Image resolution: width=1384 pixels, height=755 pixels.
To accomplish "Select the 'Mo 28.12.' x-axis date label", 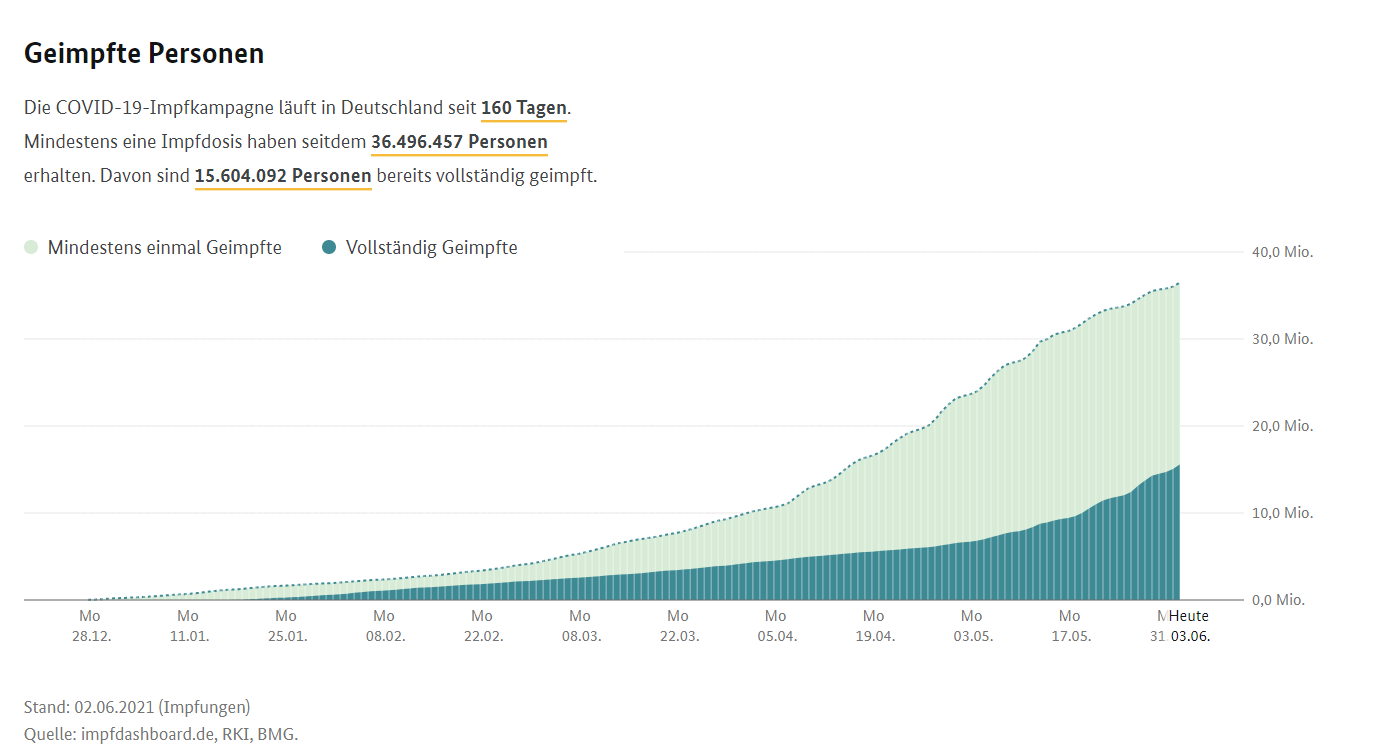I will [90, 626].
